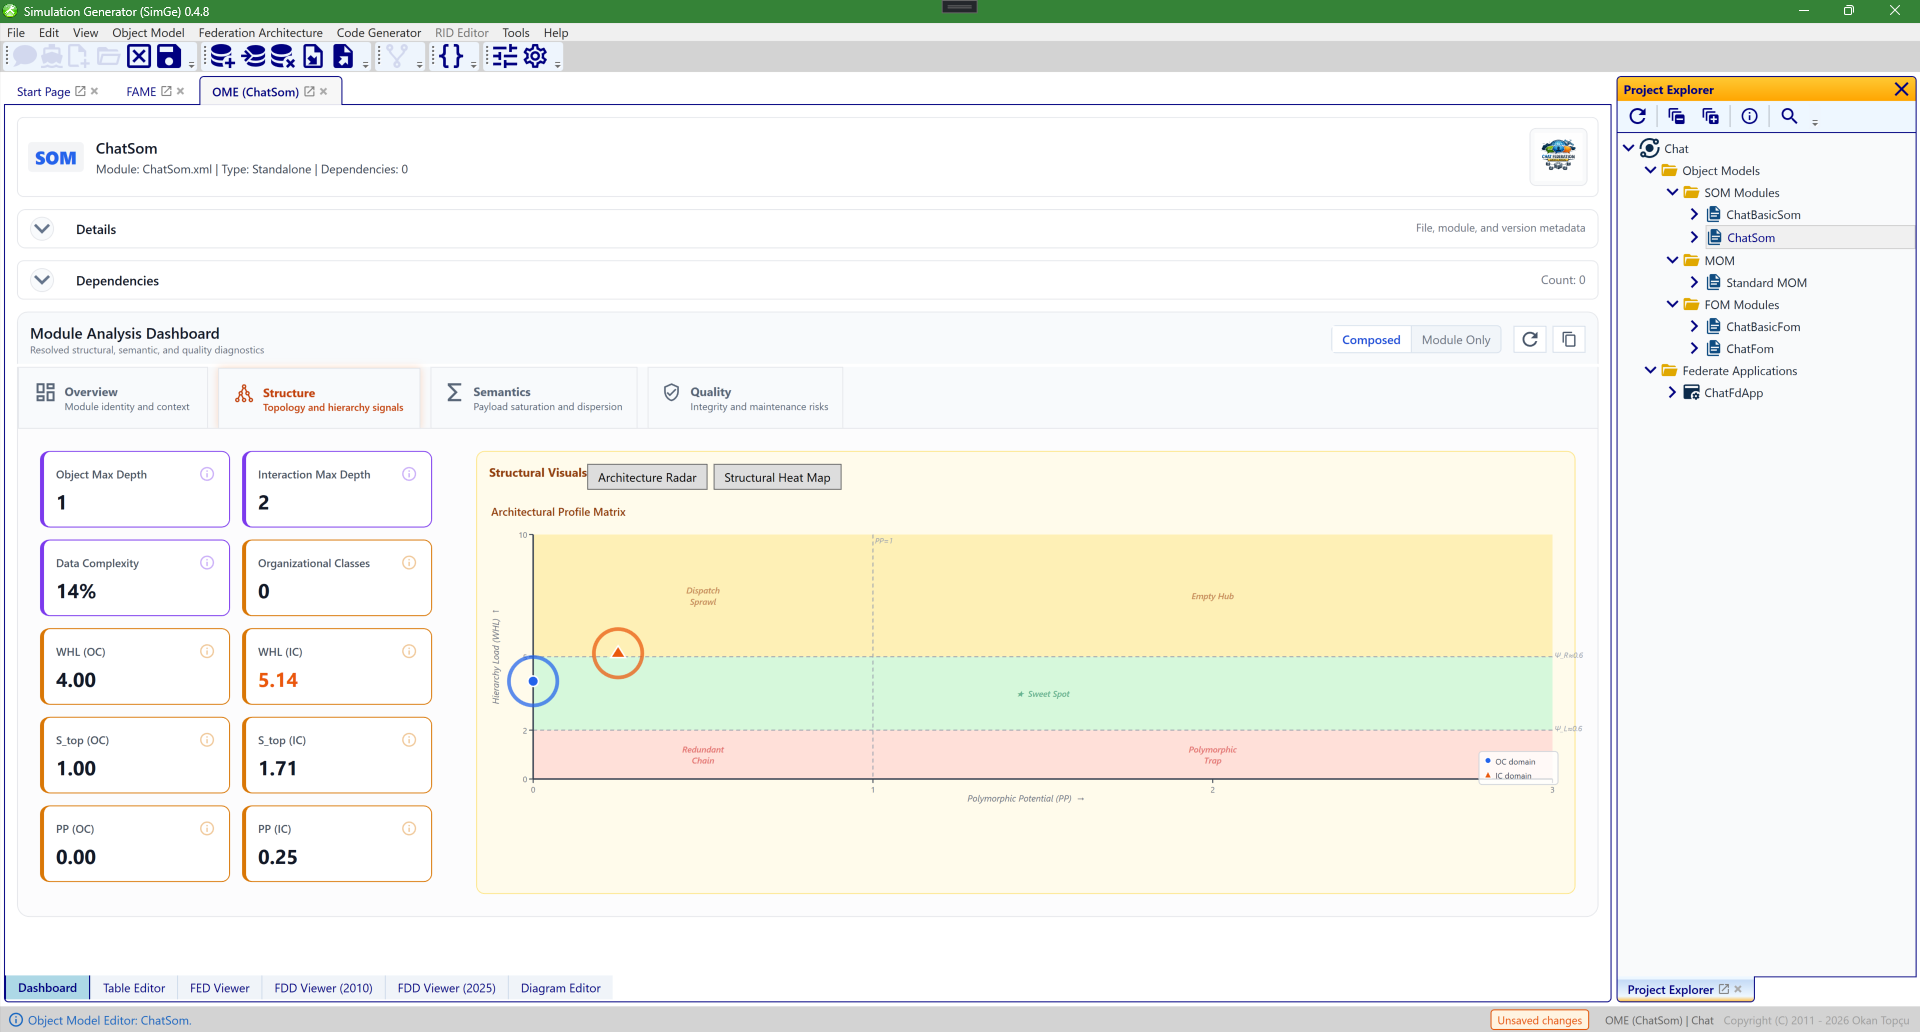The height and width of the screenshot is (1032, 1920).
Task: Click the orange IC domain triangle marker
Action: pyautogui.click(x=618, y=652)
